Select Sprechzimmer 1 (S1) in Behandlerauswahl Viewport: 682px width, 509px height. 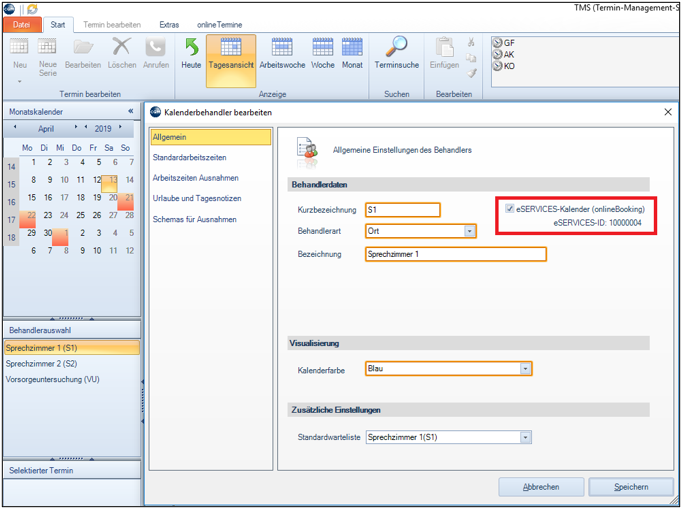(72, 348)
